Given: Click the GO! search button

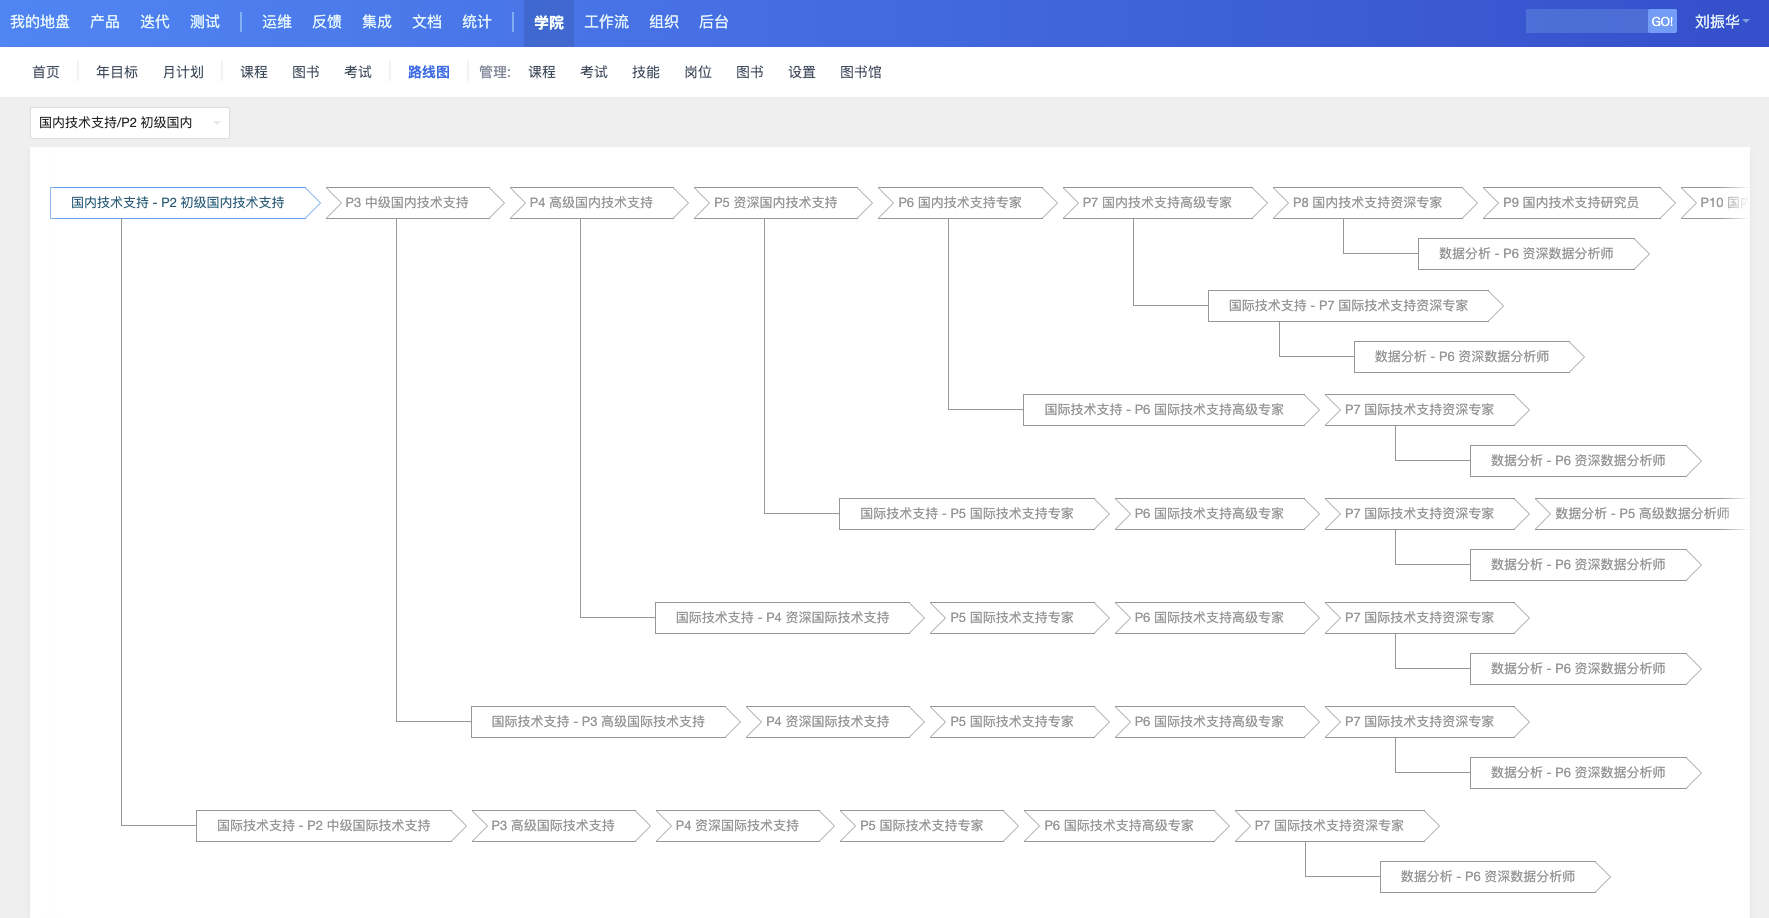Looking at the screenshot, I should point(1662,21).
